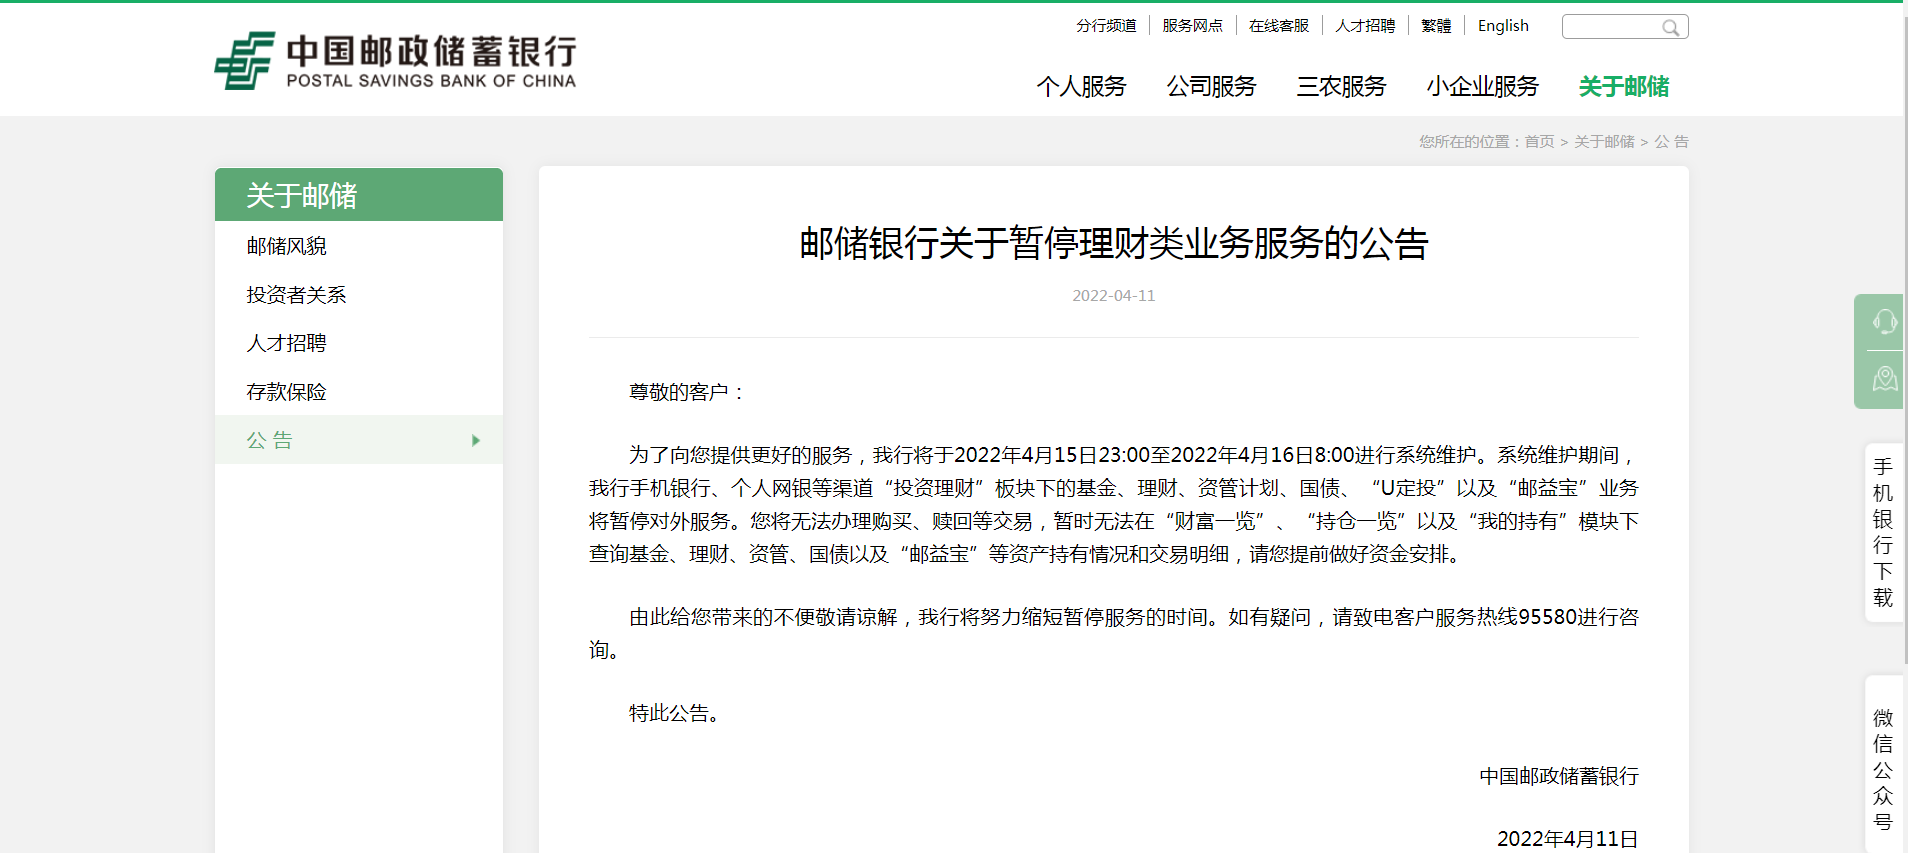Open the map location pin icon
The image size is (1908, 853).
click(1884, 379)
